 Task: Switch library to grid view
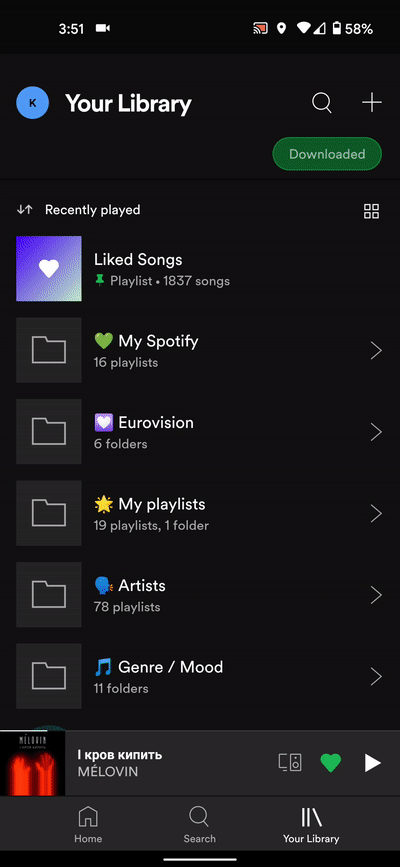(x=371, y=211)
